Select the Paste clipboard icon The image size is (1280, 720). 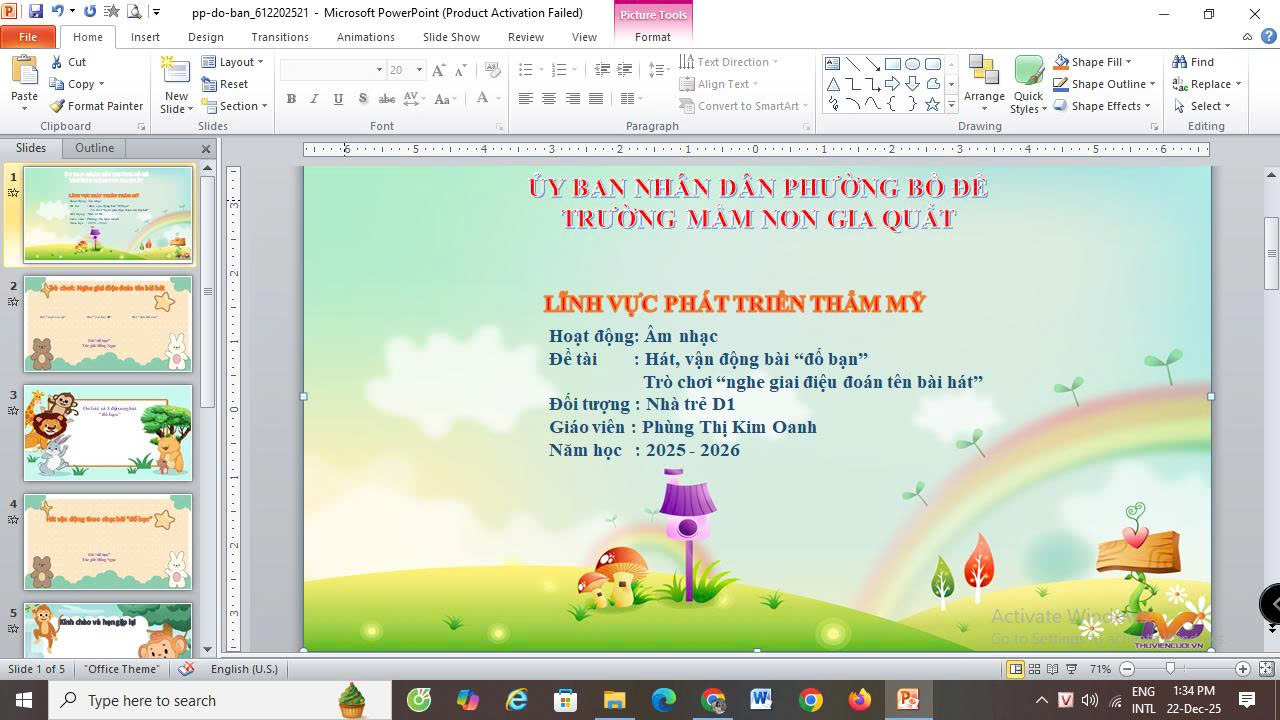pyautogui.click(x=24, y=74)
